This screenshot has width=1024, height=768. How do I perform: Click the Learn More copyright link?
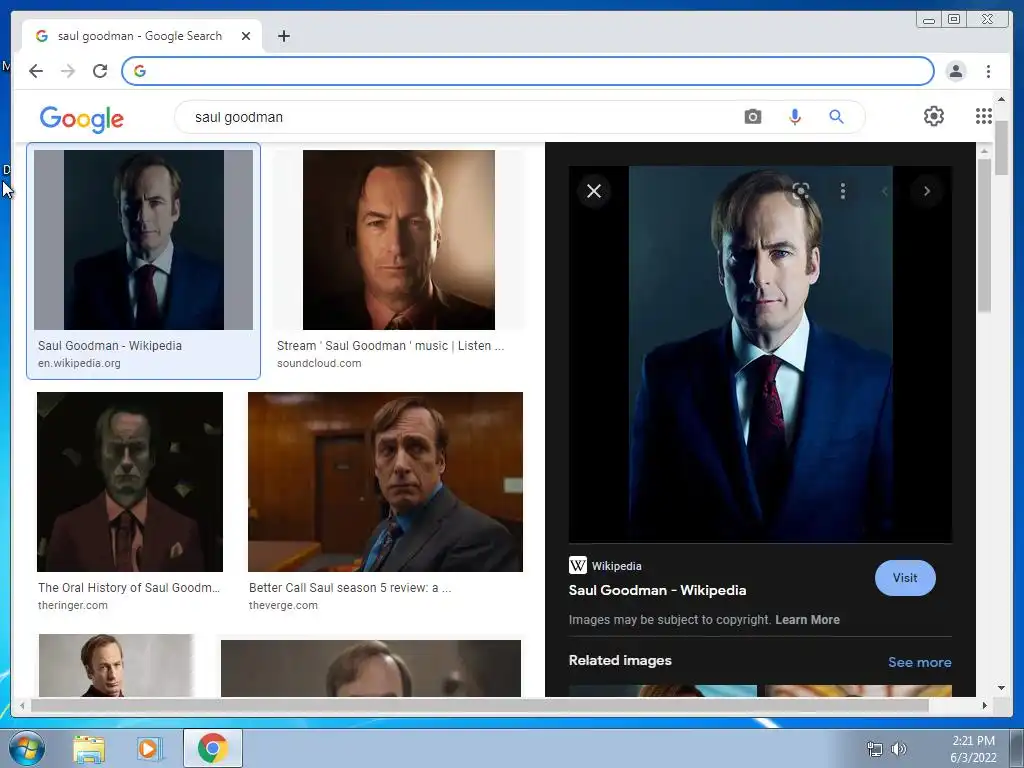point(807,620)
